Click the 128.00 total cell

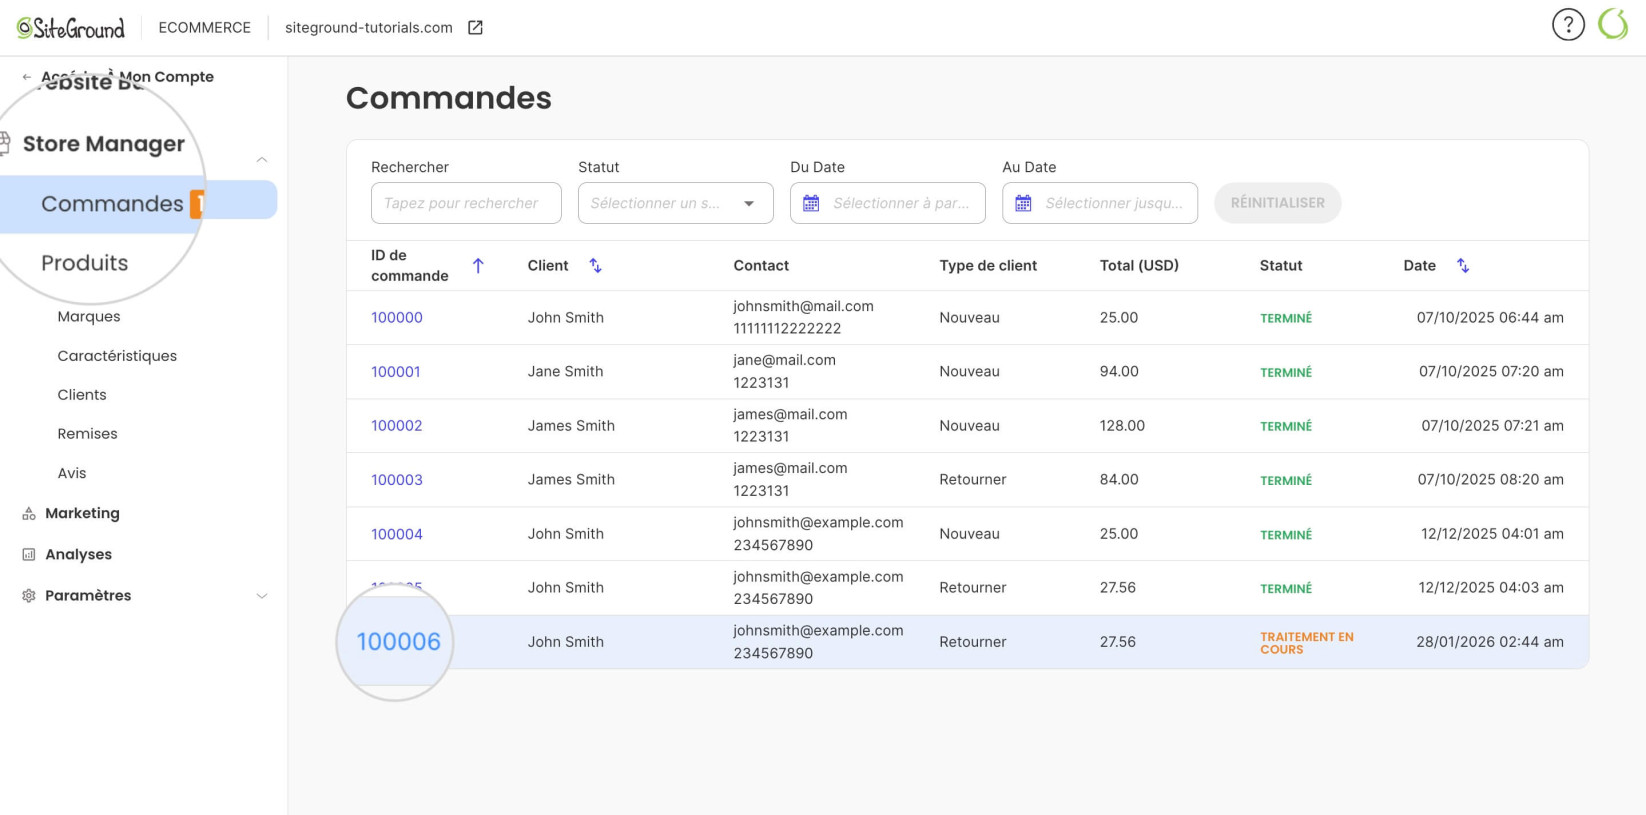[x=1122, y=426]
